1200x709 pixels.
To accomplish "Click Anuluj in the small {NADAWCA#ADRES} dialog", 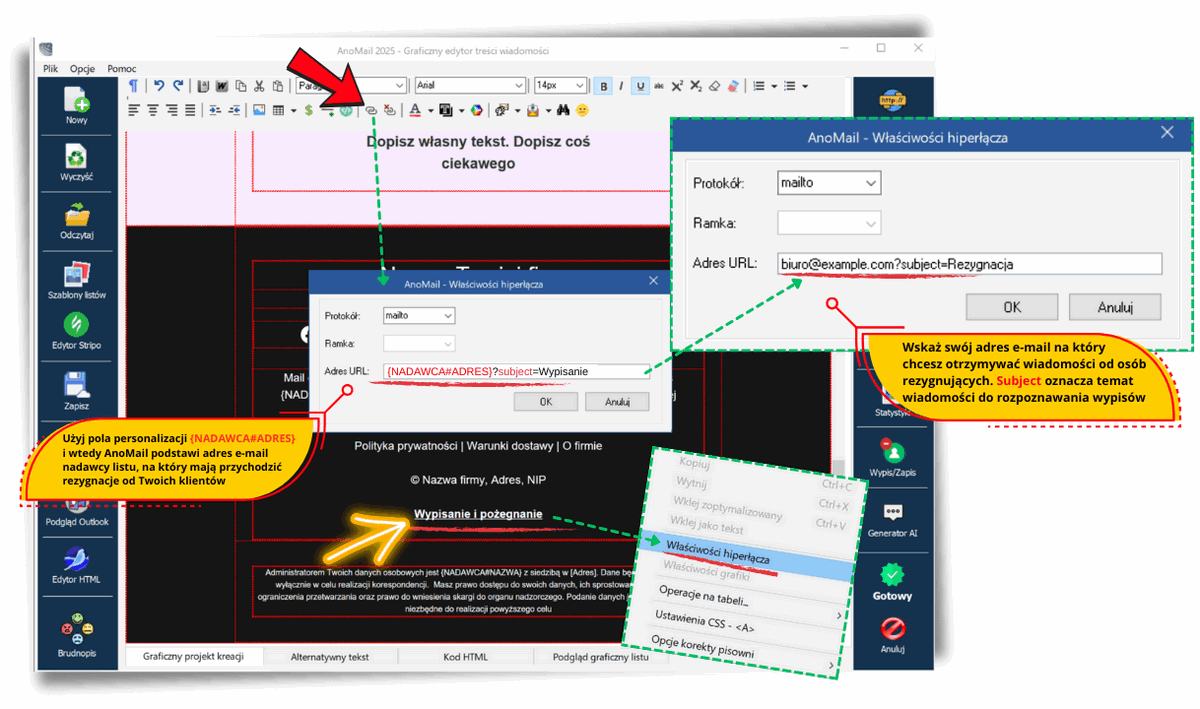I will pos(617,401).
